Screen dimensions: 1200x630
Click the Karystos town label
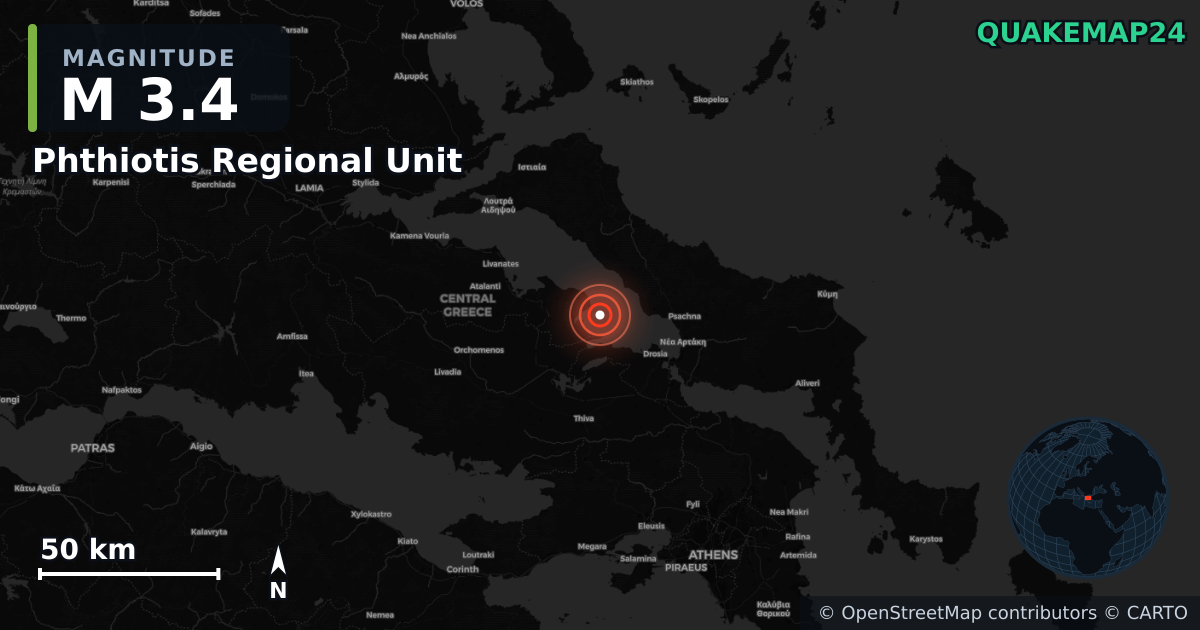[x=926, y=539]
